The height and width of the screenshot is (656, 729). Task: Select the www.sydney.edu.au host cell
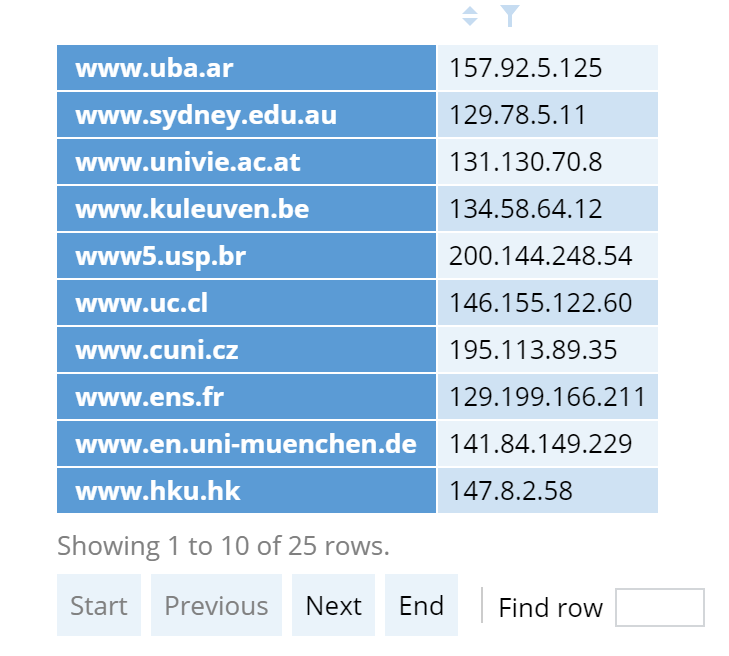246,115
